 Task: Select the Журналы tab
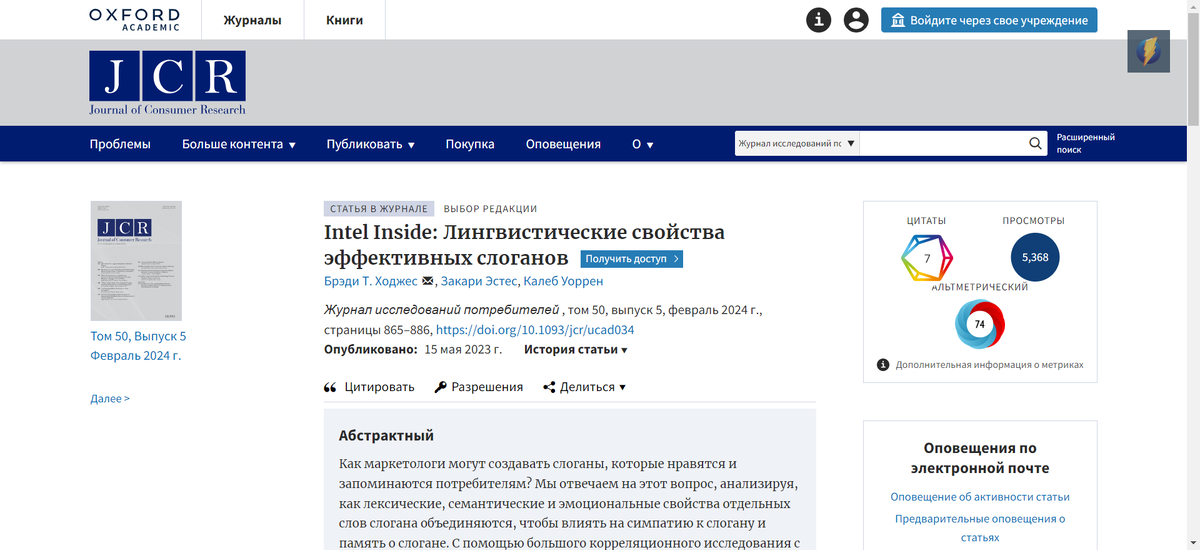pos(252,20)
